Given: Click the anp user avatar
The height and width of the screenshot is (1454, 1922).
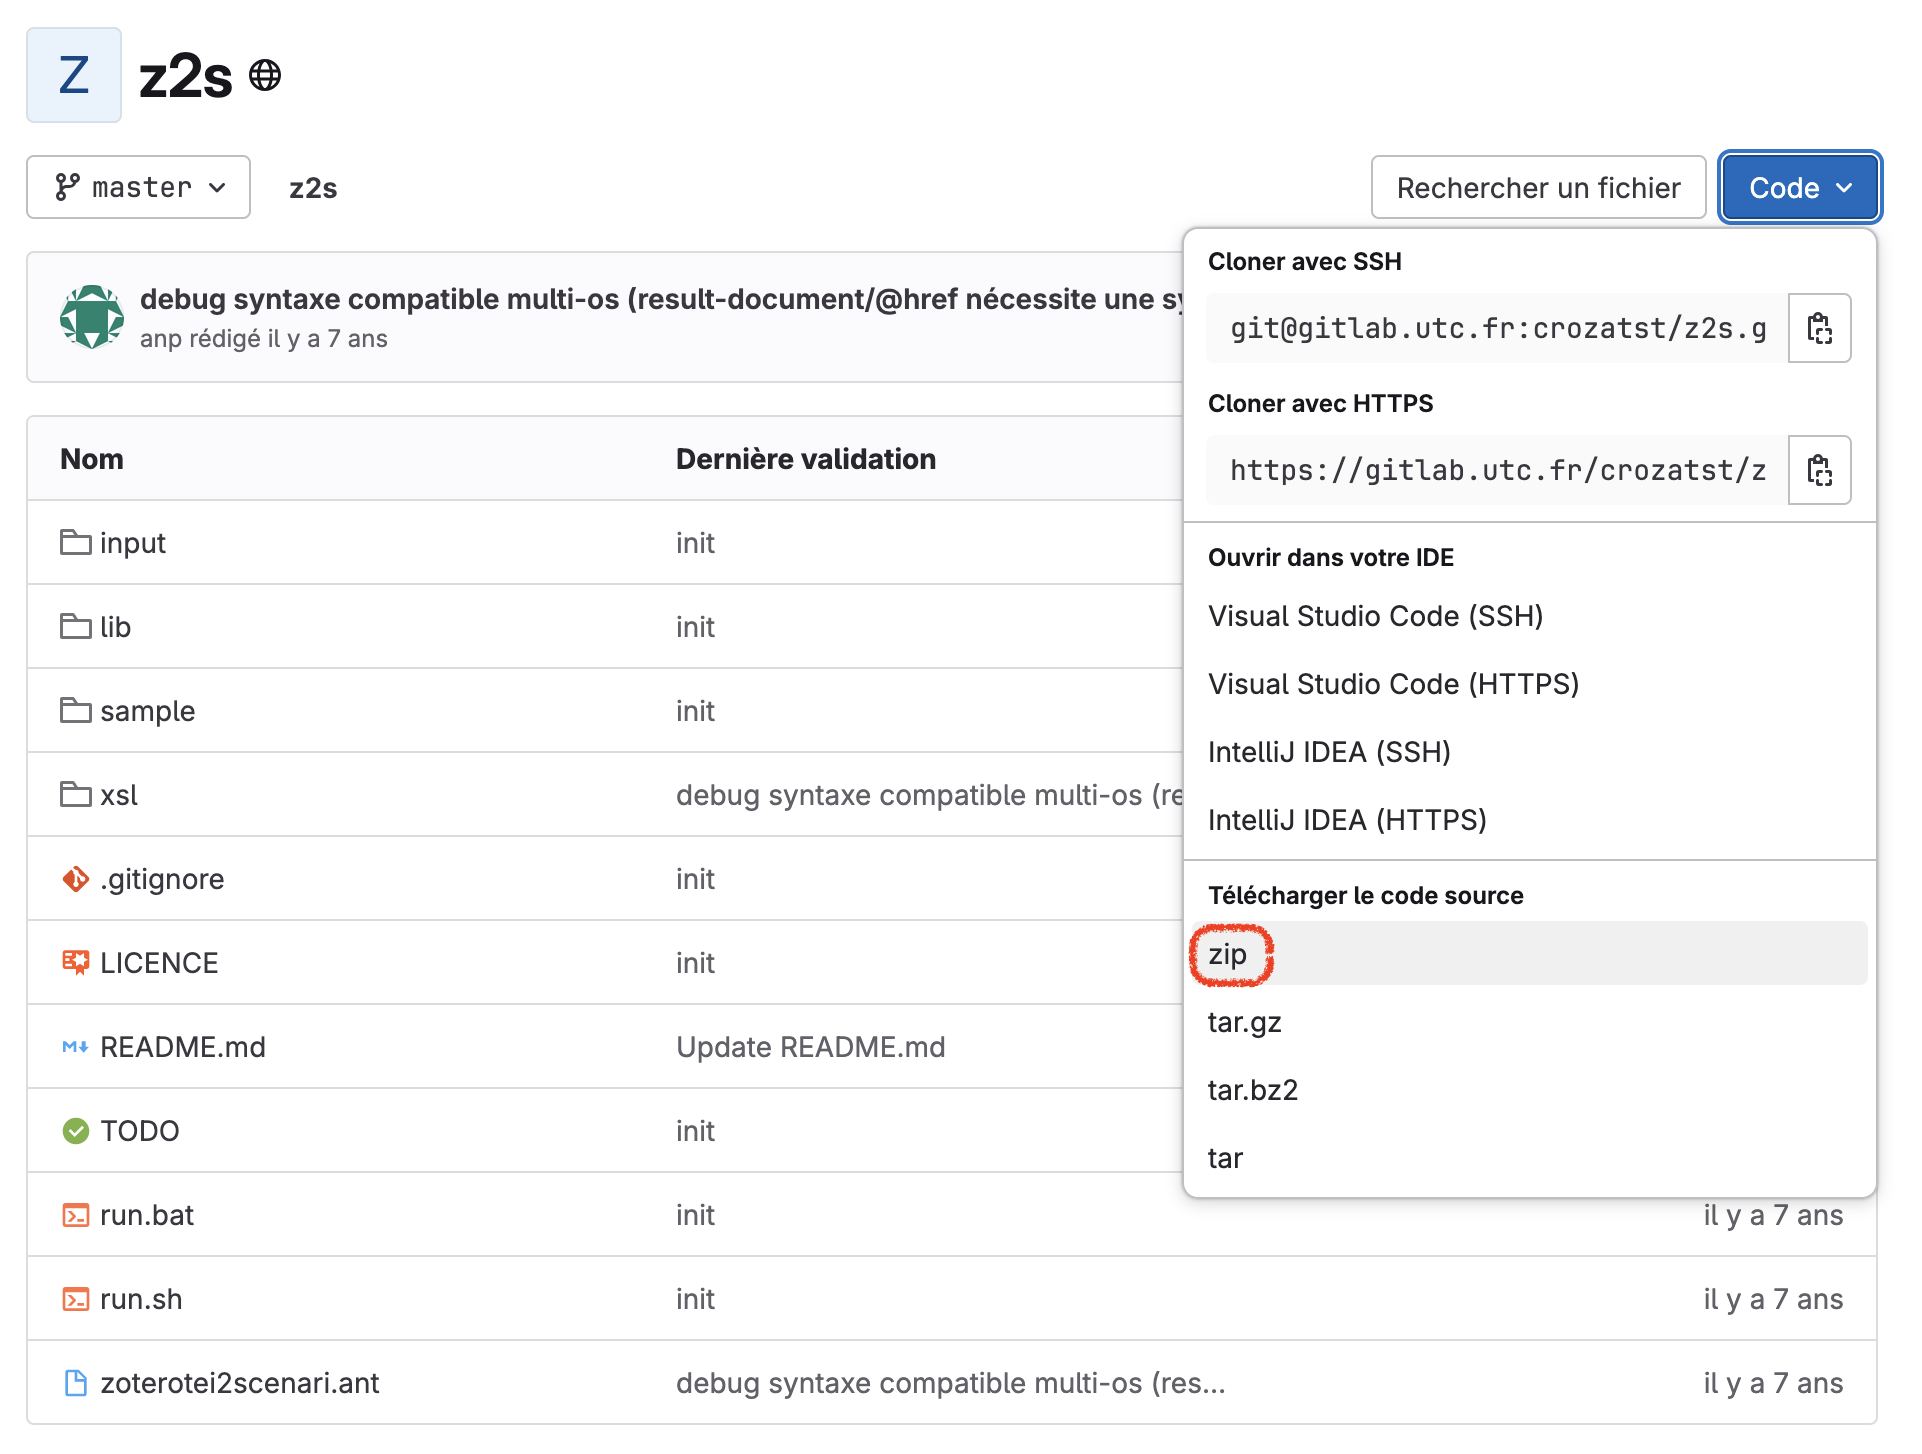Looking at the screenshot, I should tap(92, 317).
